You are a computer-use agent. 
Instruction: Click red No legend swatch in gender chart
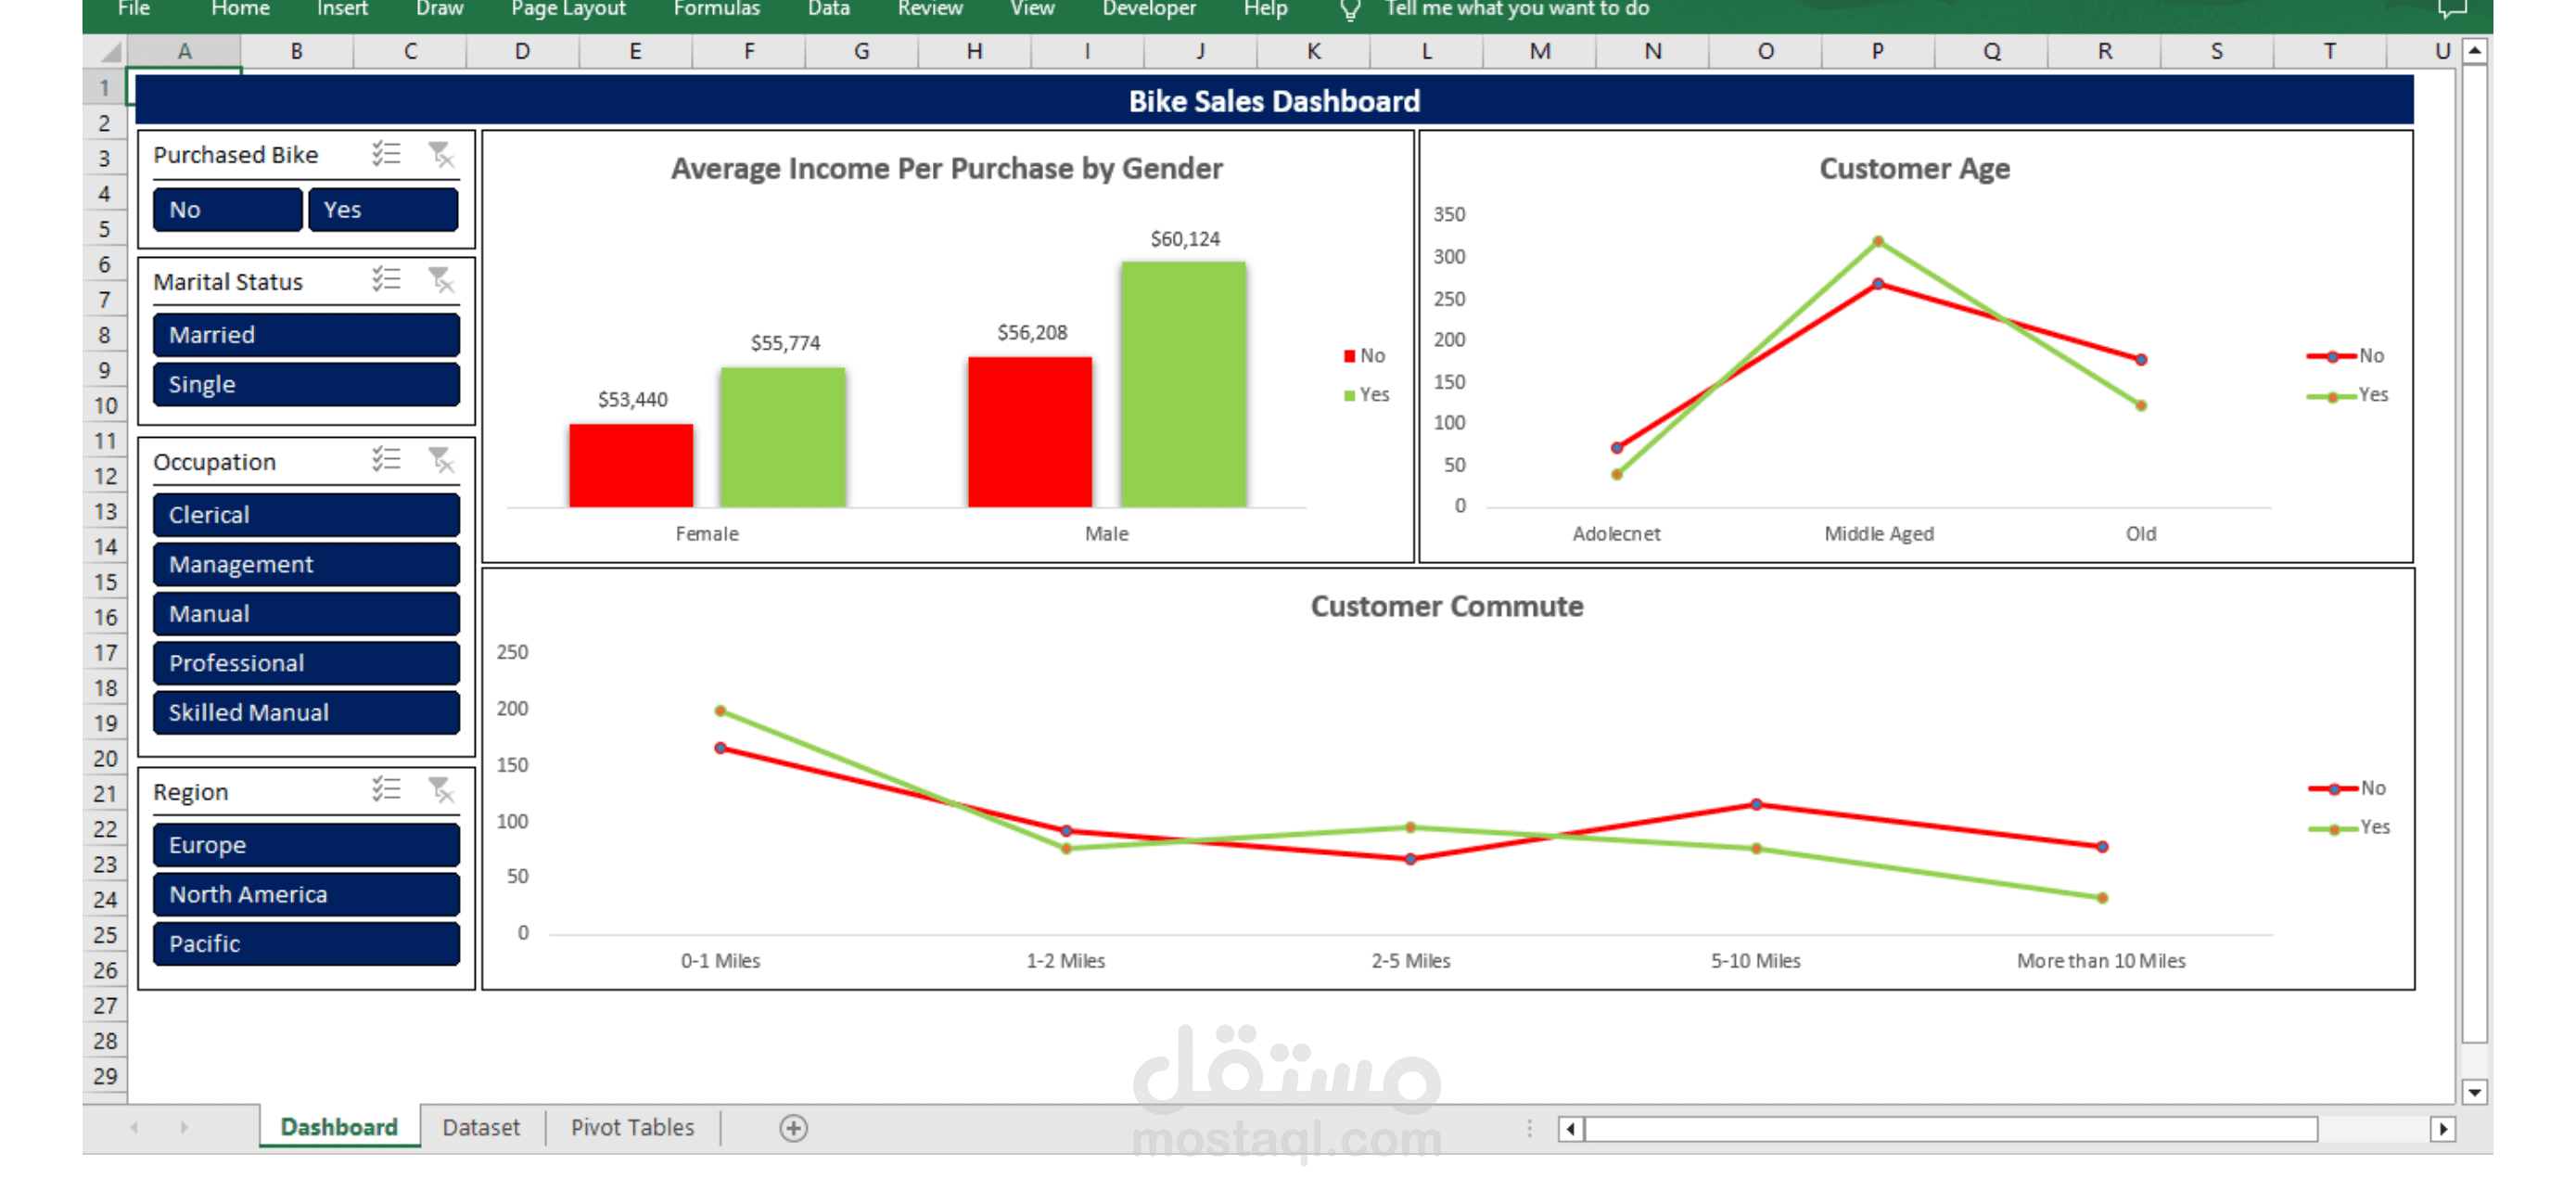point(1349,356)
